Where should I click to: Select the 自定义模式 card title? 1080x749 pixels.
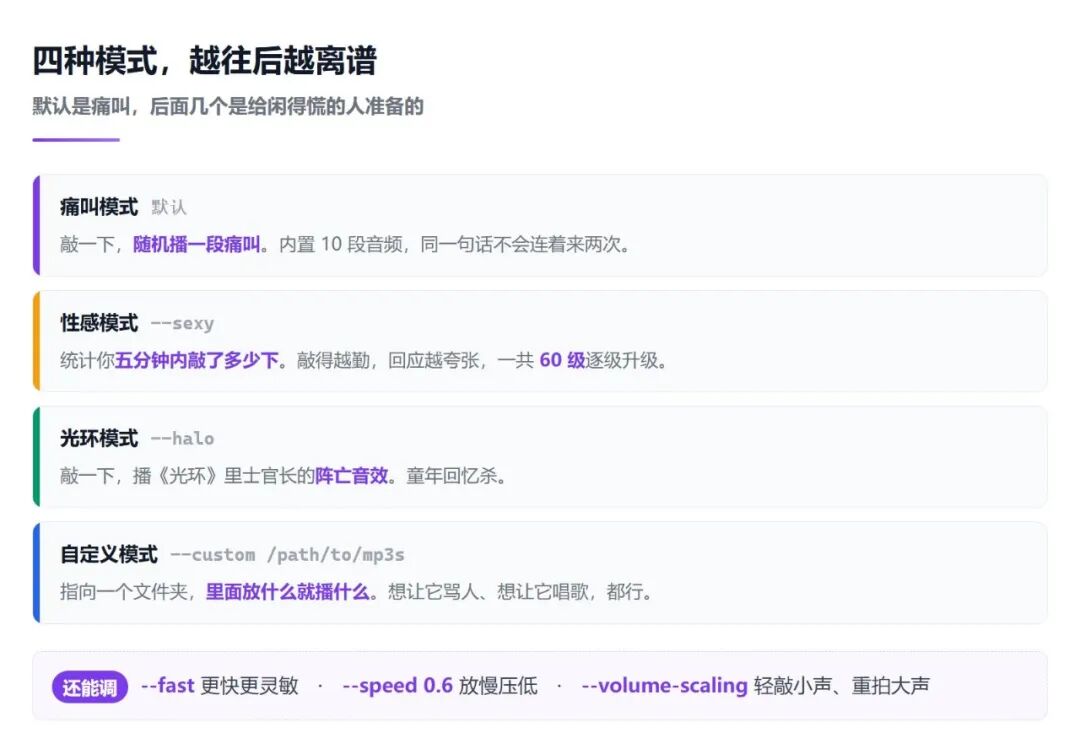pos(109,554)
